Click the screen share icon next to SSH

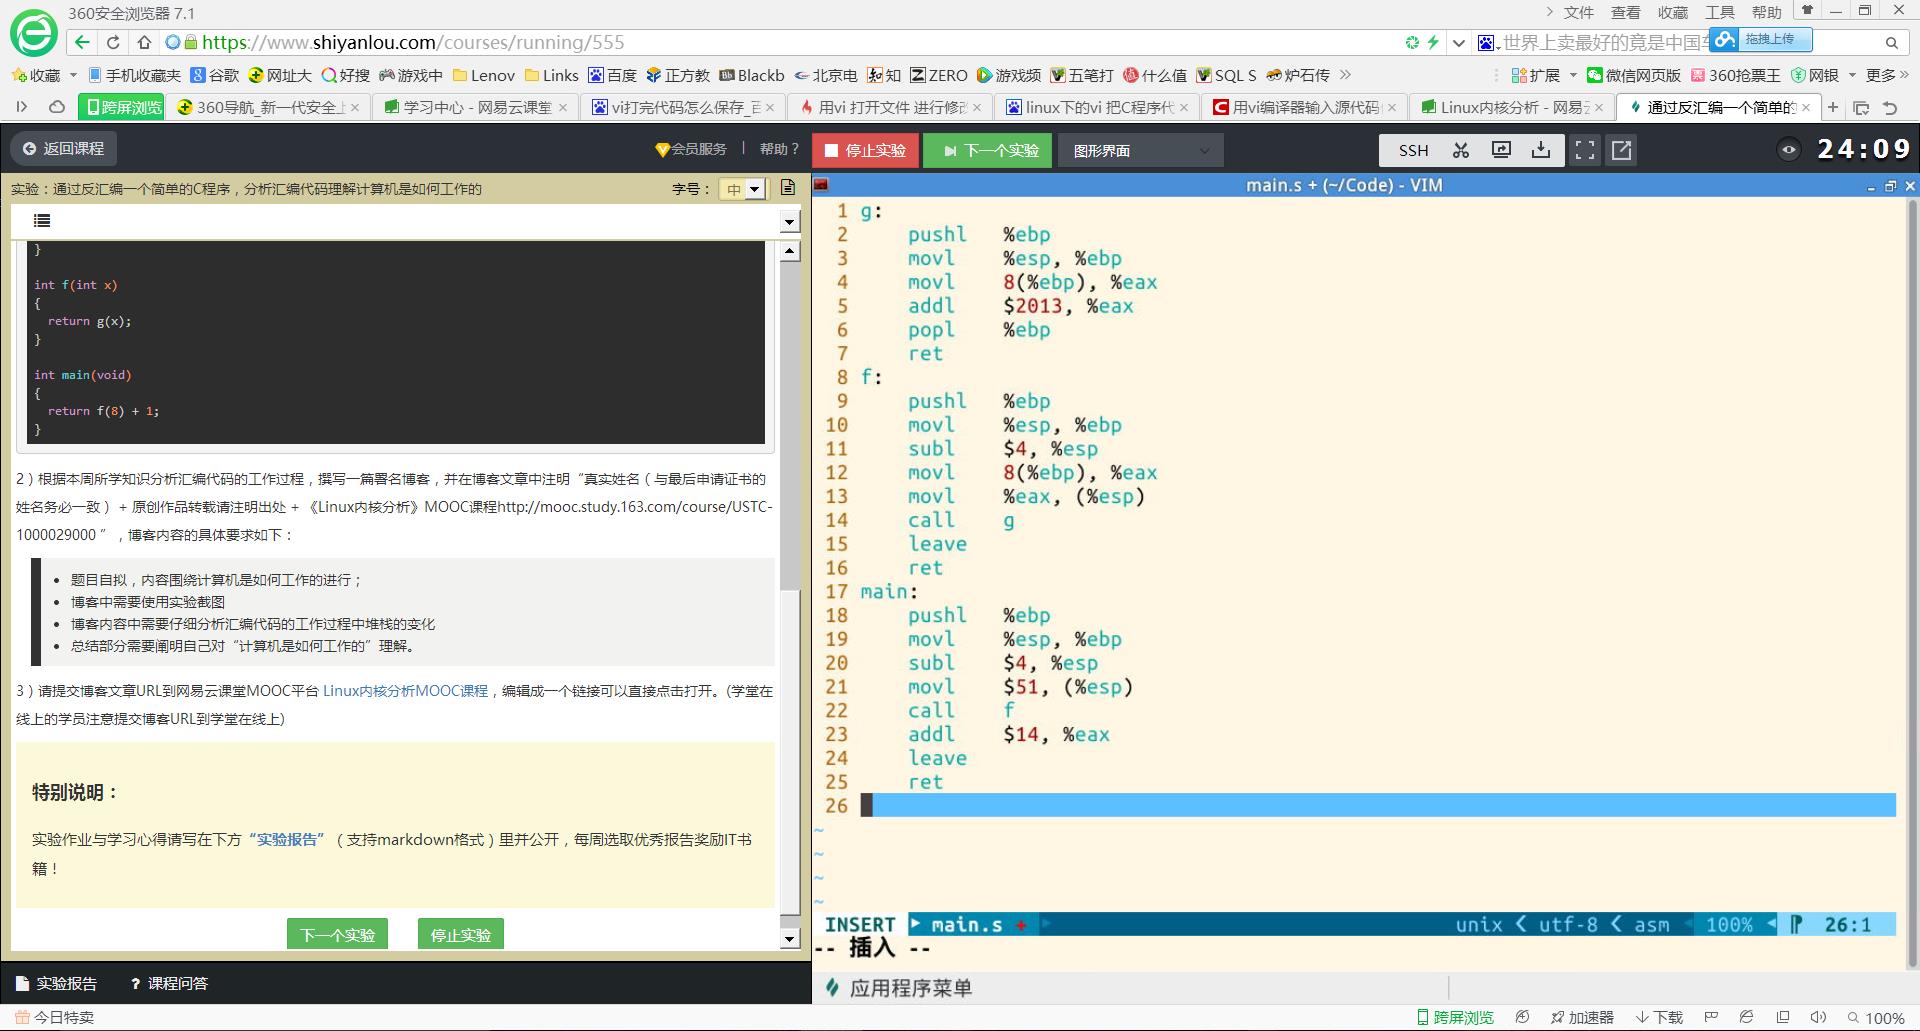[1501, 150]
